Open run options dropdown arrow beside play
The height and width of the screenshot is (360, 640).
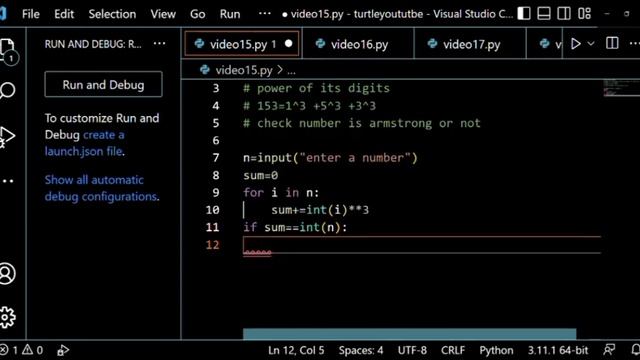[591, 44]
